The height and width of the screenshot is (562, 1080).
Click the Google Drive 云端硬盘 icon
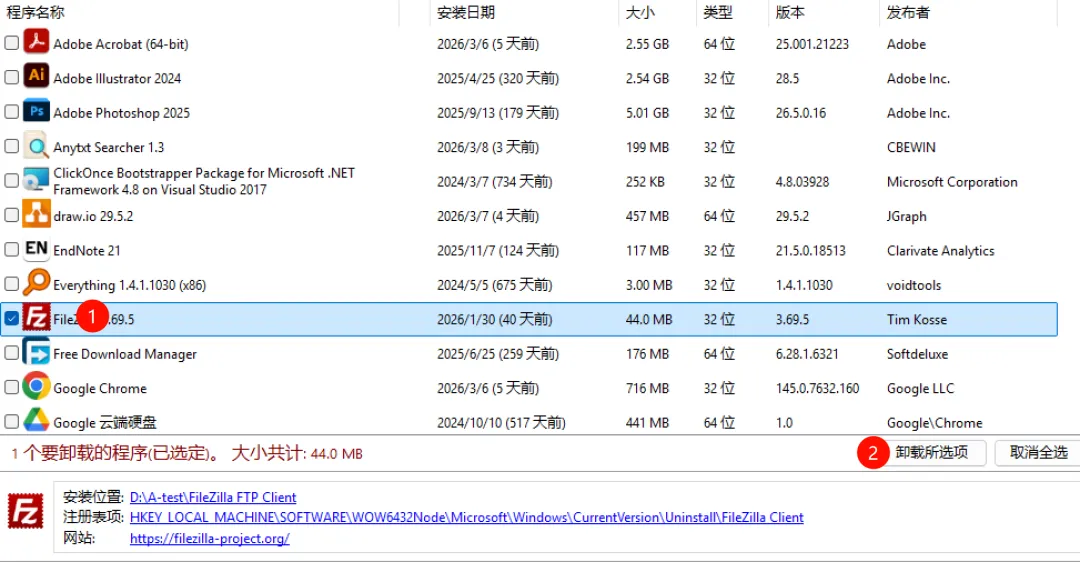pyautogui.click(x=36, y=420)
